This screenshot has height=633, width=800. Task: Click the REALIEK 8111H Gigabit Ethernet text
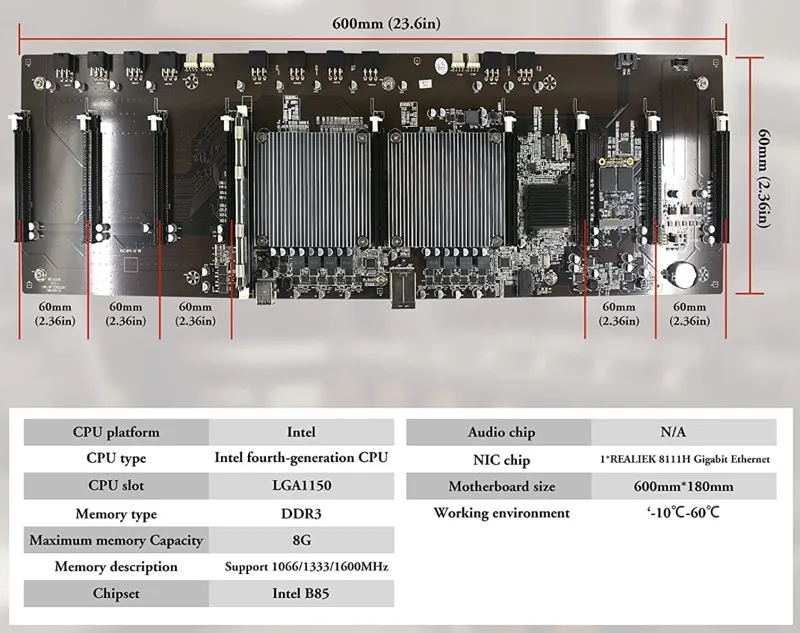pyautogui.click(x=685, y=459)
